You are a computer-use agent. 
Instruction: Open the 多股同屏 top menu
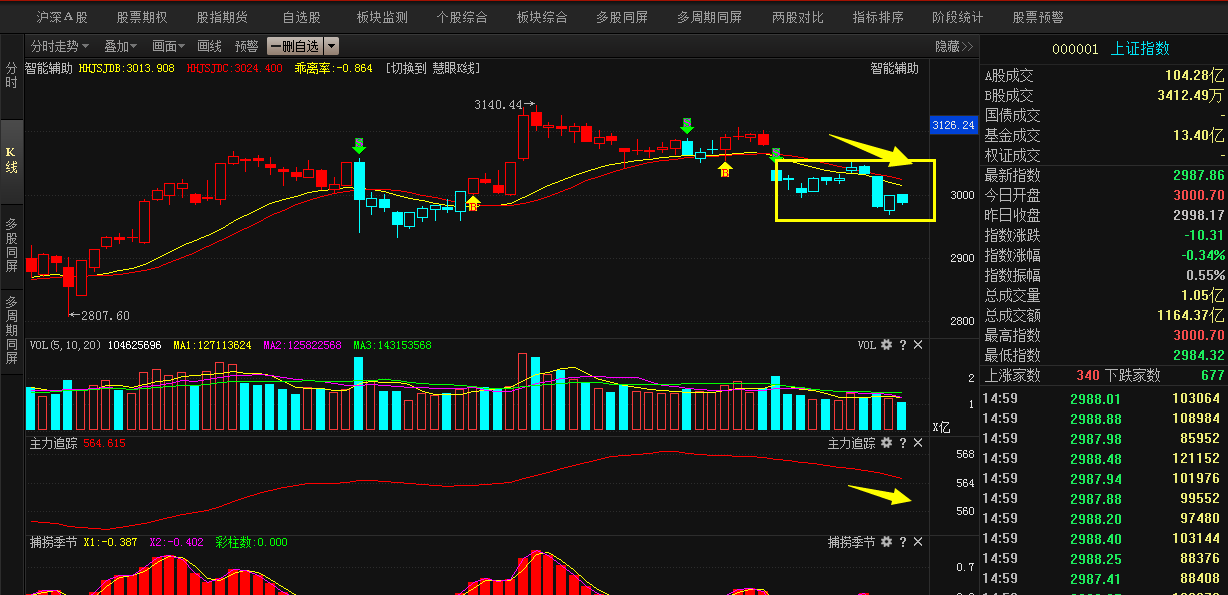[x=622, y=17]
